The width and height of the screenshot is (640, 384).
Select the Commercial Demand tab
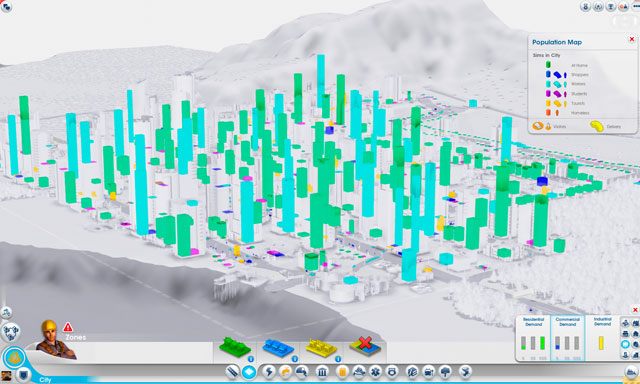pos(567,338)
